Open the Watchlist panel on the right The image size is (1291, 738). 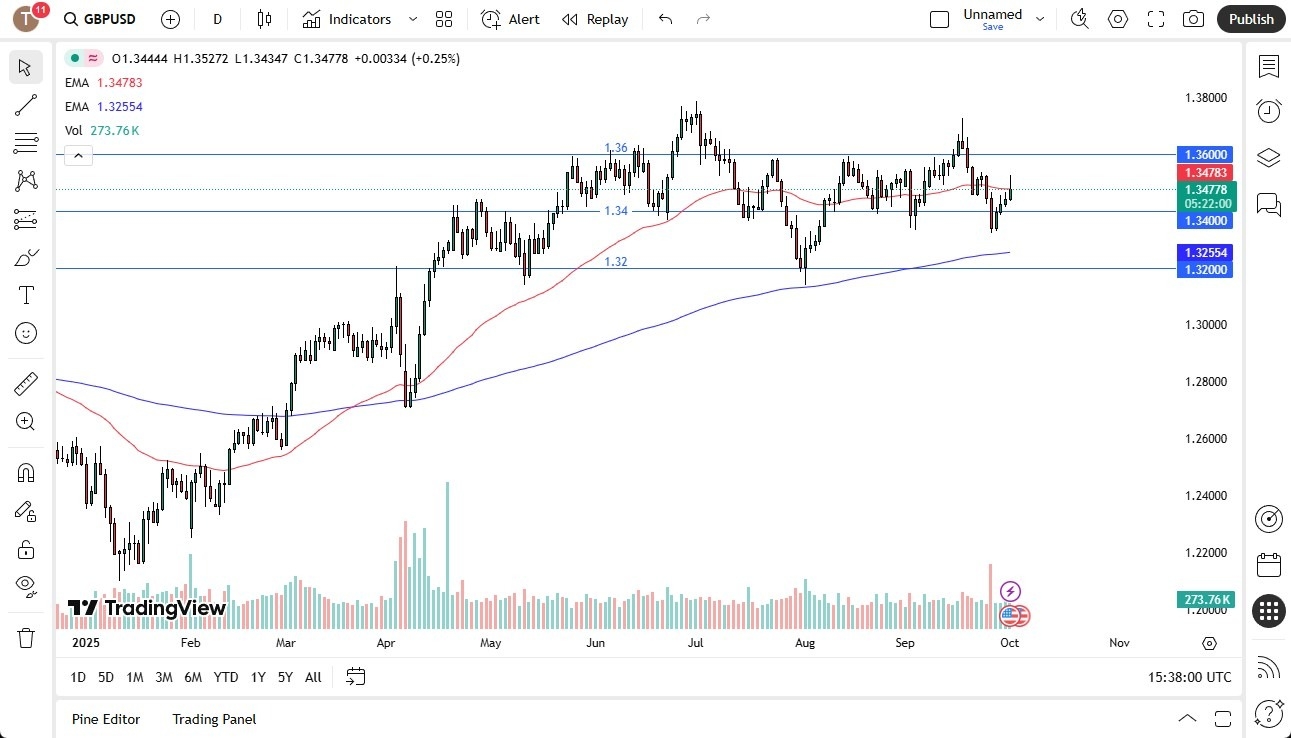(x=1268, y=67)
